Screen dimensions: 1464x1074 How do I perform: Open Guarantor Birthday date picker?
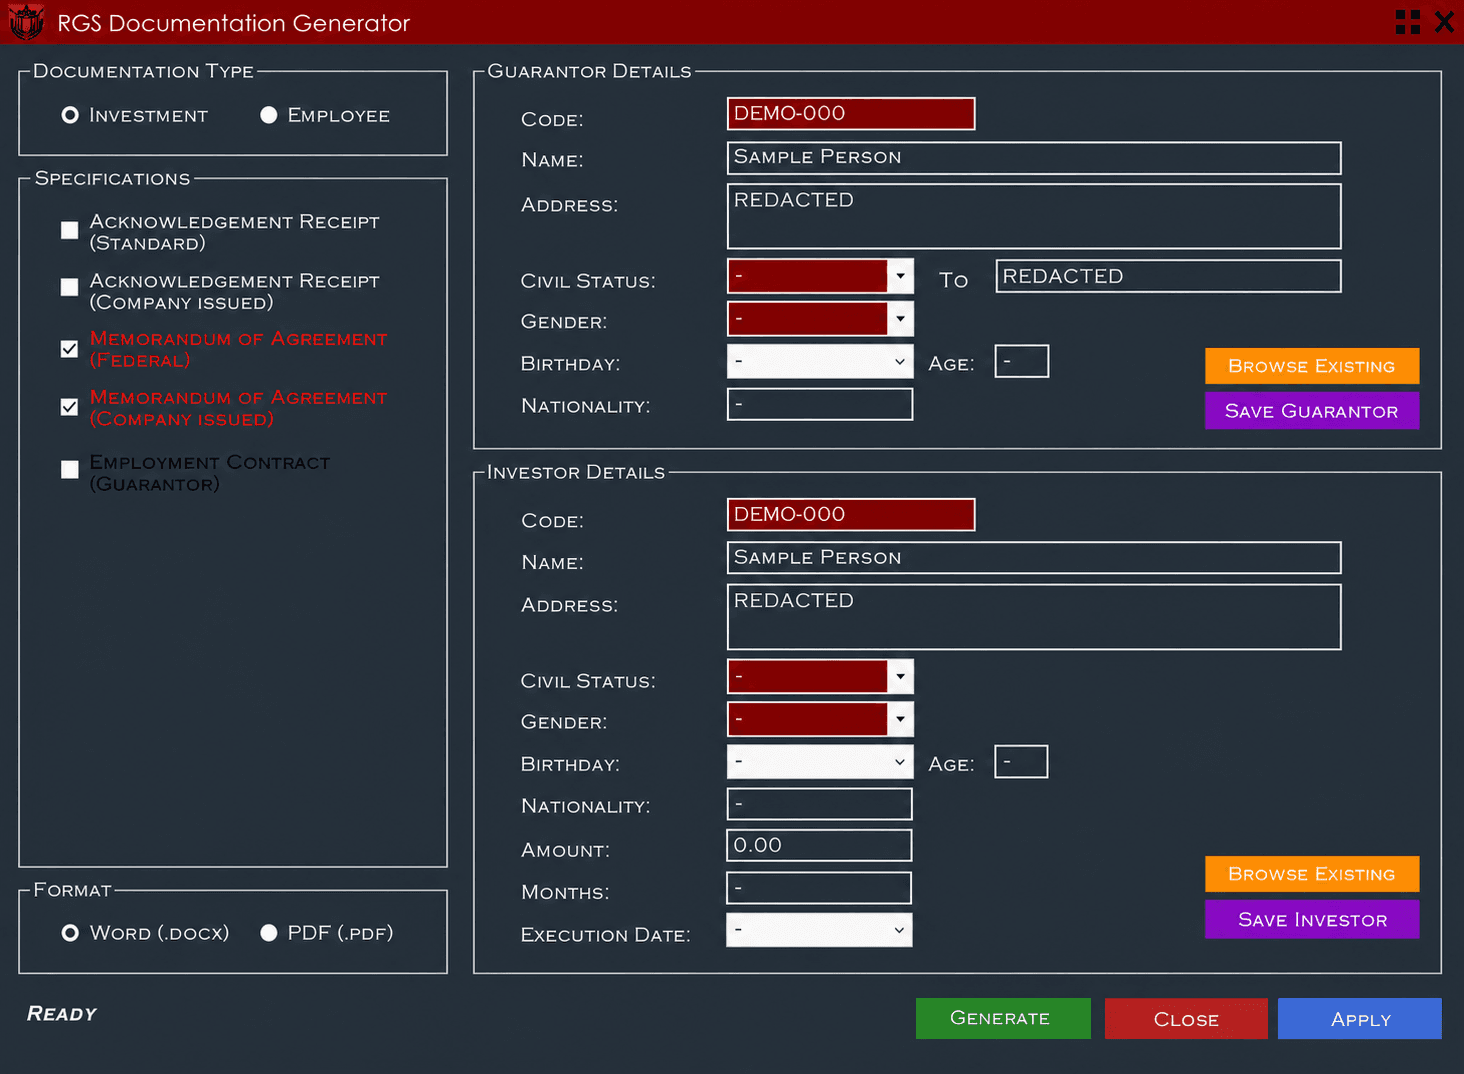[x=820, y=361]
